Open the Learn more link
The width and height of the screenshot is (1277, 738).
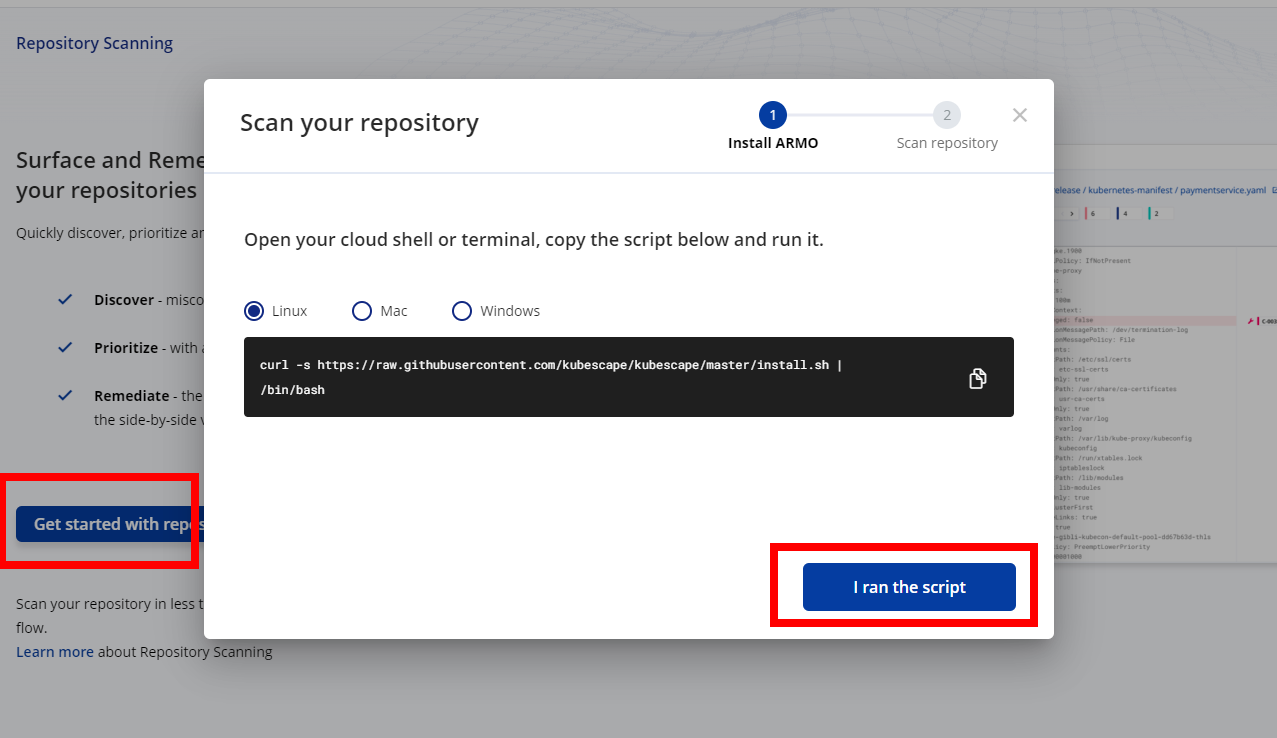tap(55, 651)
